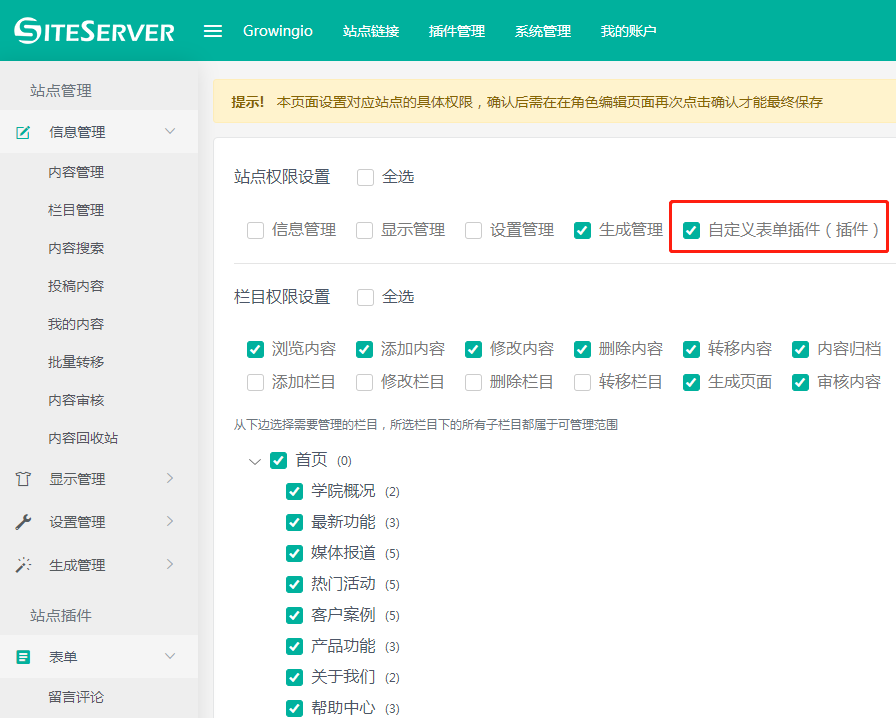
Task: Uncheck the 热门活动 channel checkbox
Action: click(294, 584)
